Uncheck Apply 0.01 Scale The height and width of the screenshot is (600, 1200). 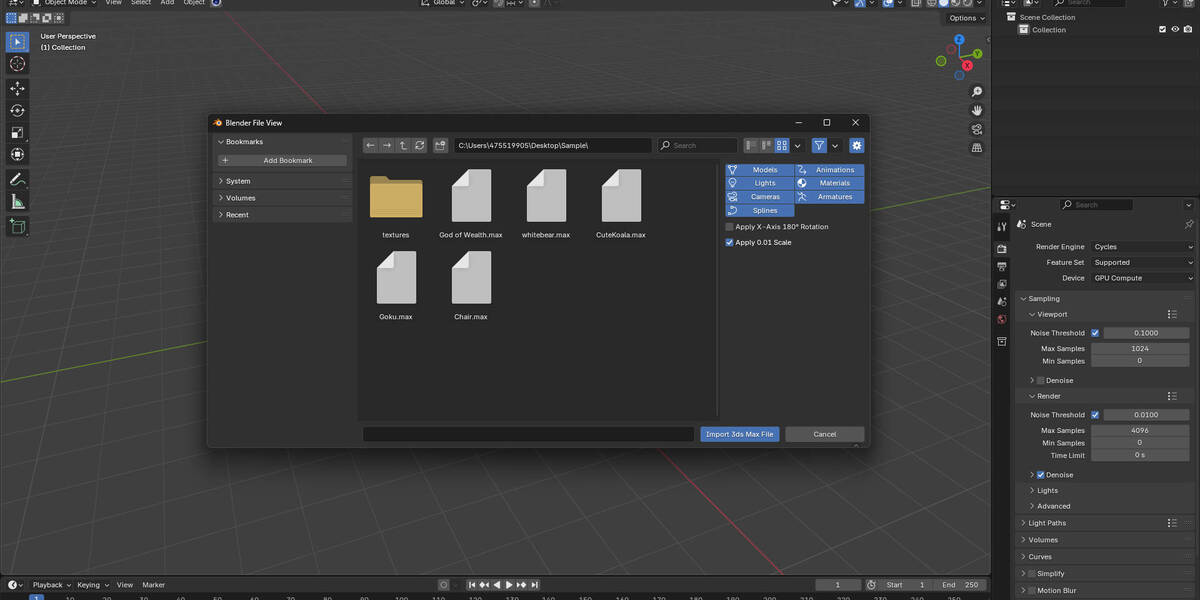coord(730,242)
